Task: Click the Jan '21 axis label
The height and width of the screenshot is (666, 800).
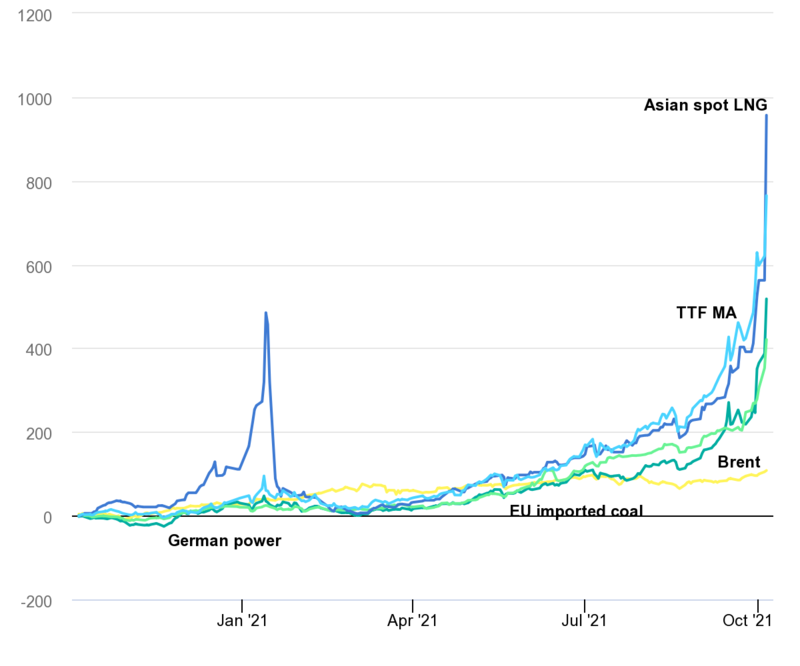Action: coord(242,621)
